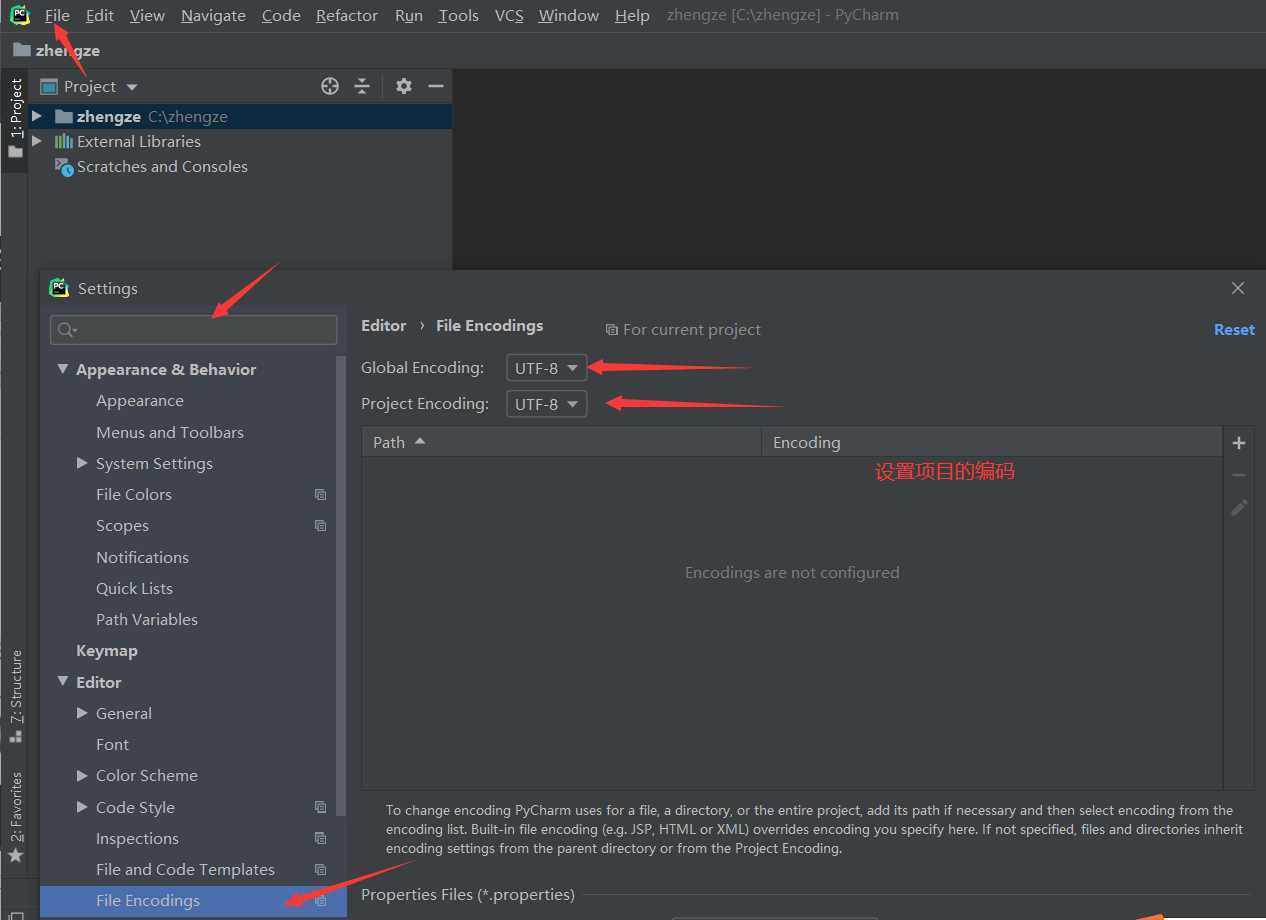Select Font settings page
This screenshot has height=920, width=1266.
point(112,745)
